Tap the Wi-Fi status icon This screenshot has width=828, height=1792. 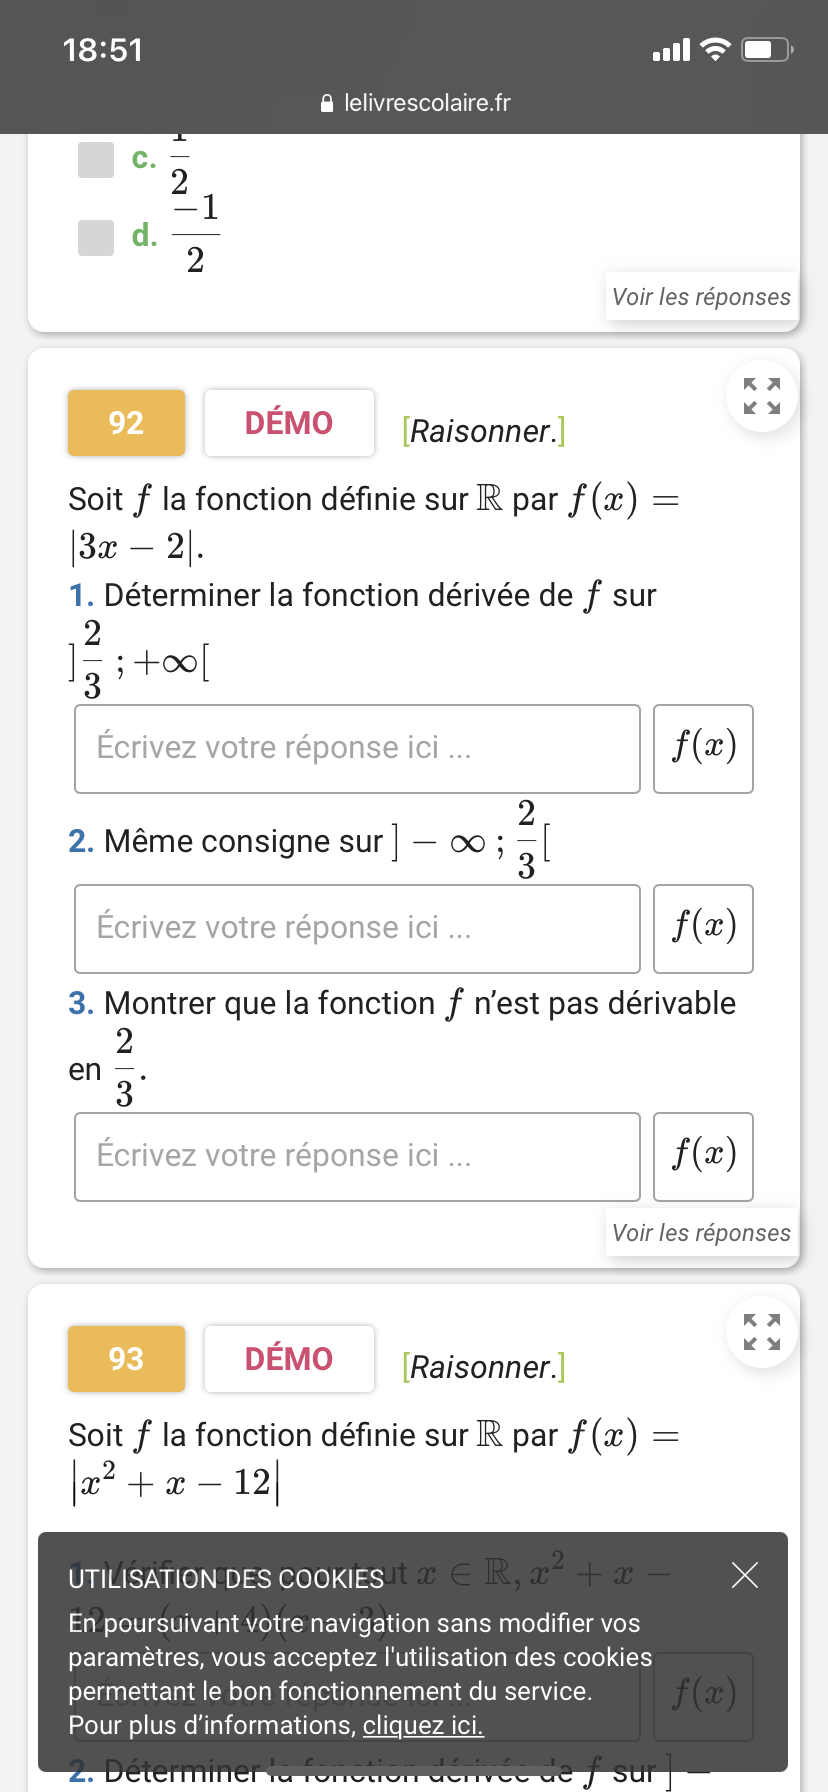[715, 49]
